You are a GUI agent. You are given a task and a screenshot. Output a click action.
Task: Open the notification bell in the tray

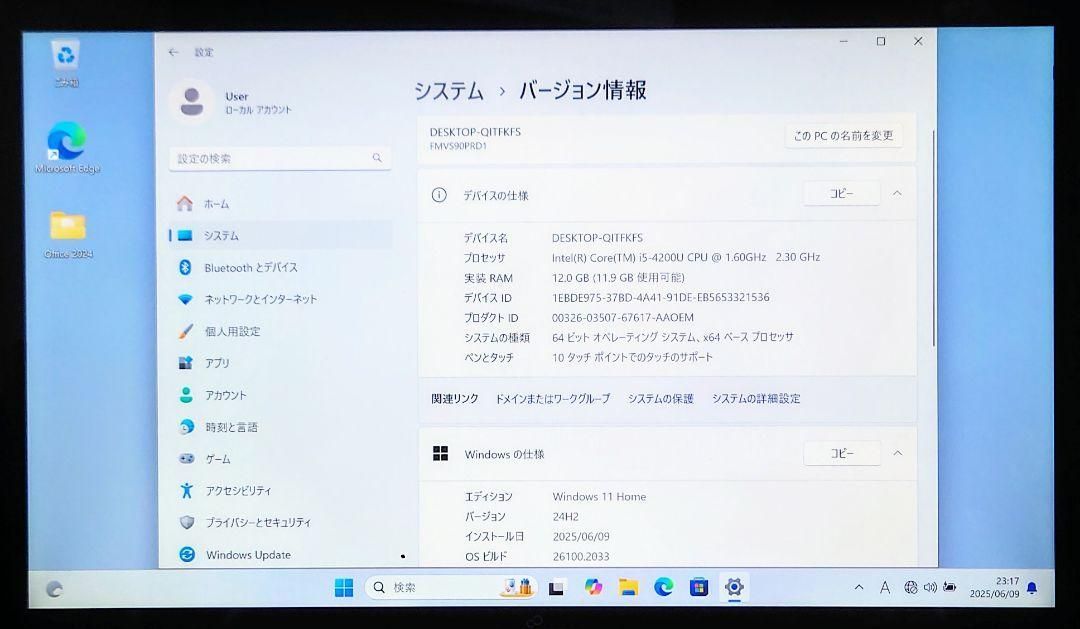click(x=1032, y=588)
